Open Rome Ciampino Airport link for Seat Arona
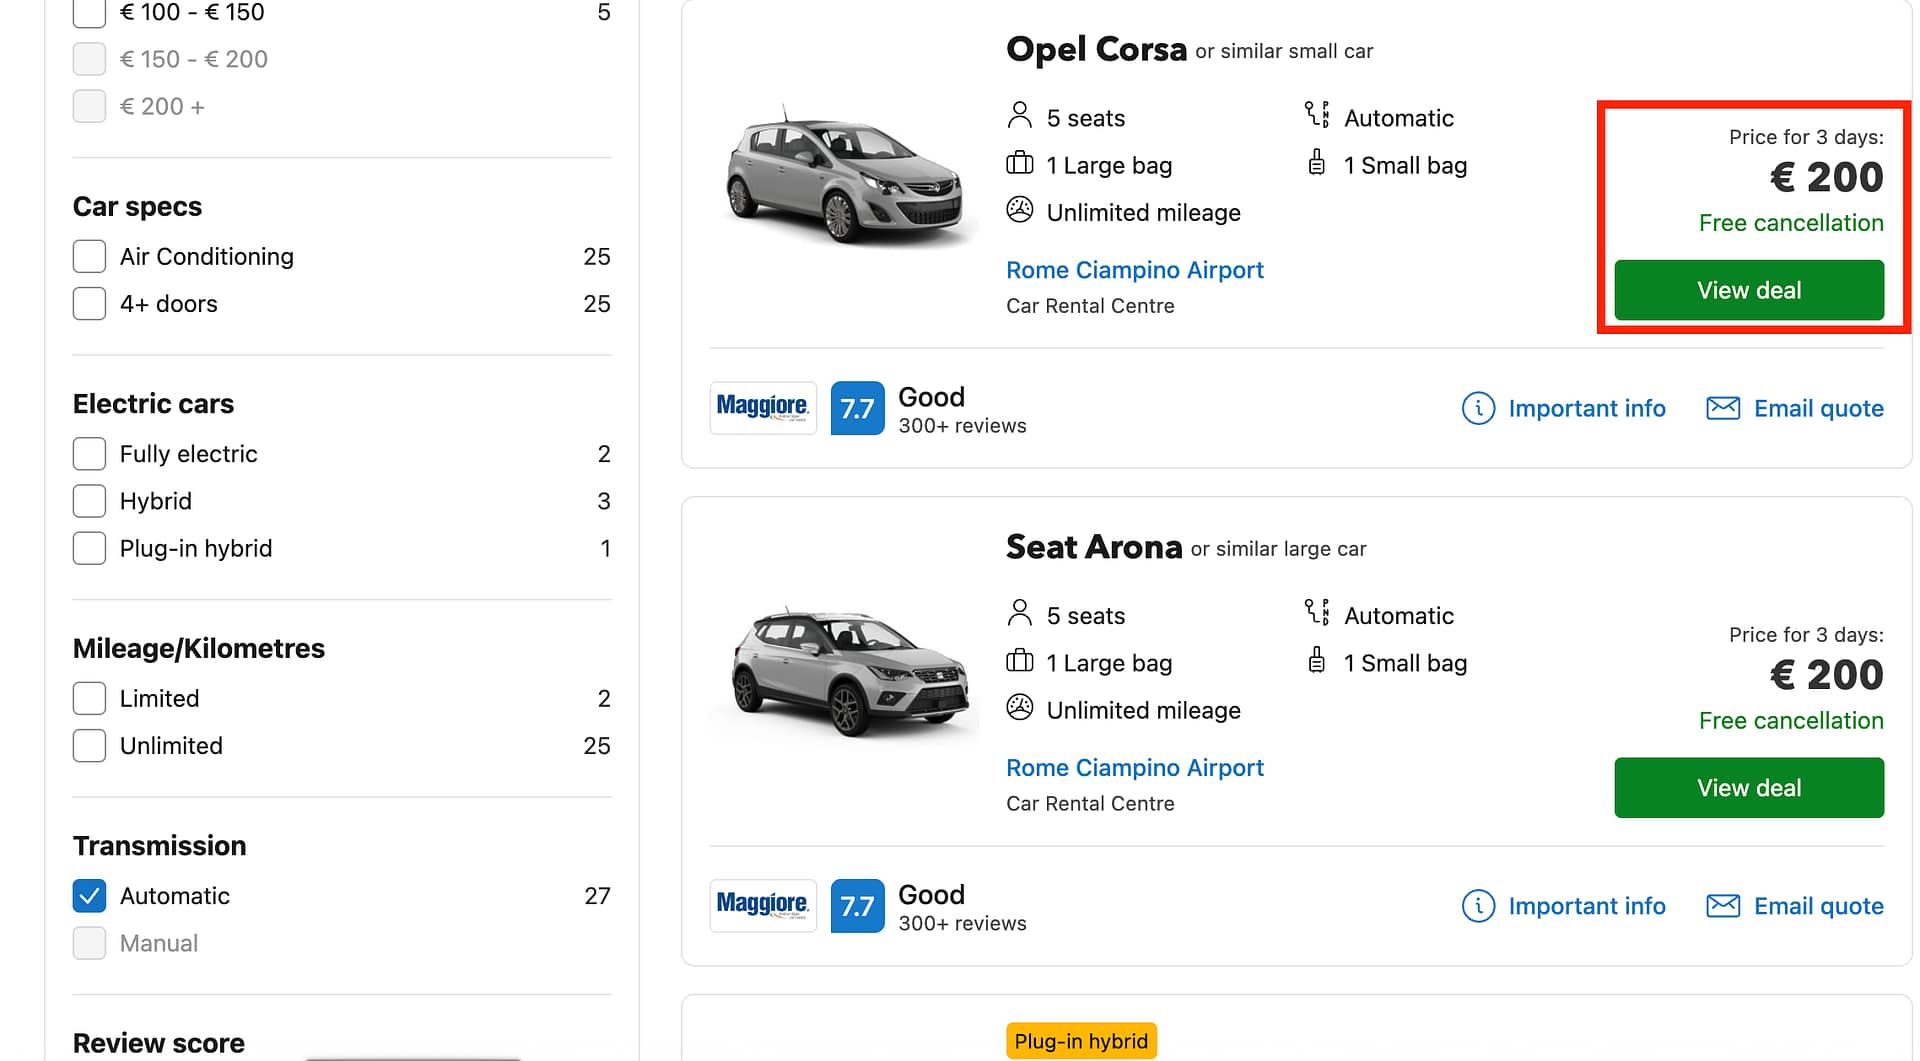Image resolution: width=1920 pixels, height=1061 pixels. [x=1134, y=768]
